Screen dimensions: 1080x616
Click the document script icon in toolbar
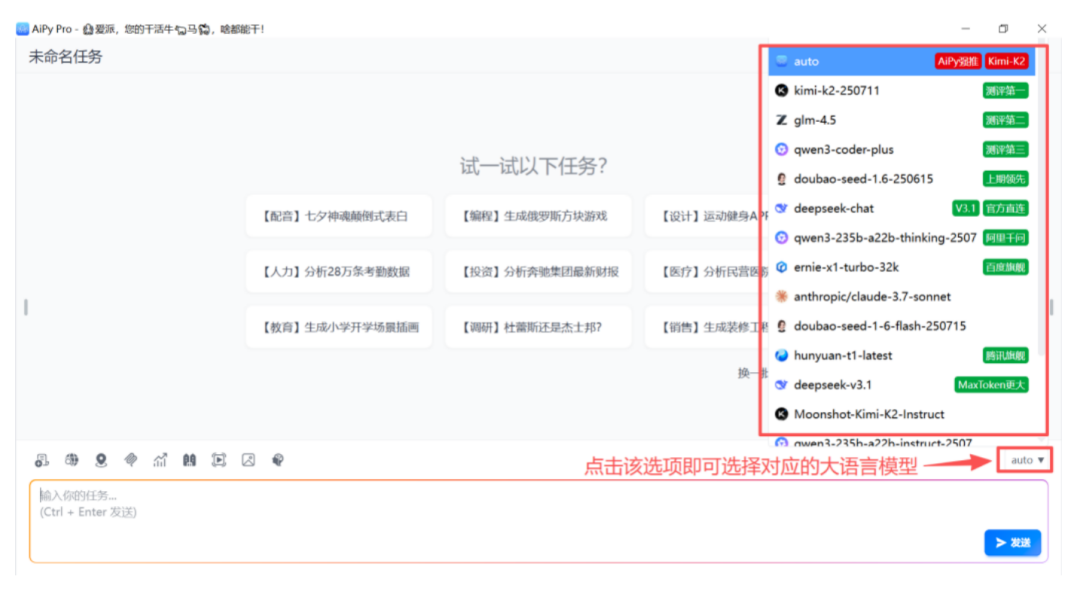pos(42,460)
